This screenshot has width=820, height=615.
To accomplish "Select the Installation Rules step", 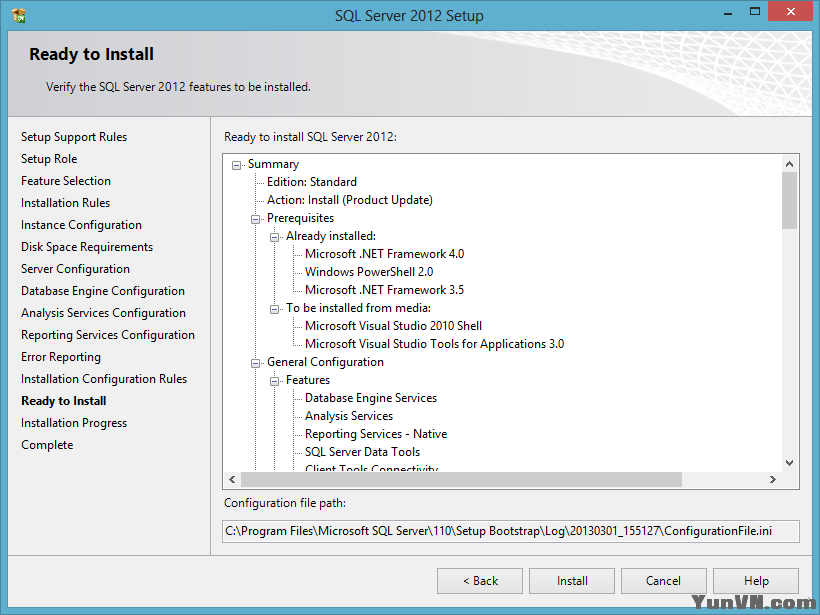I will point(65,203).
